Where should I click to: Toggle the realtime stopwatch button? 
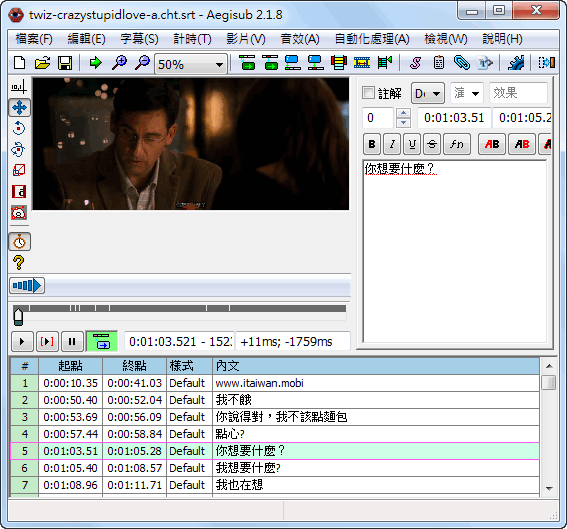pos(20,242)
